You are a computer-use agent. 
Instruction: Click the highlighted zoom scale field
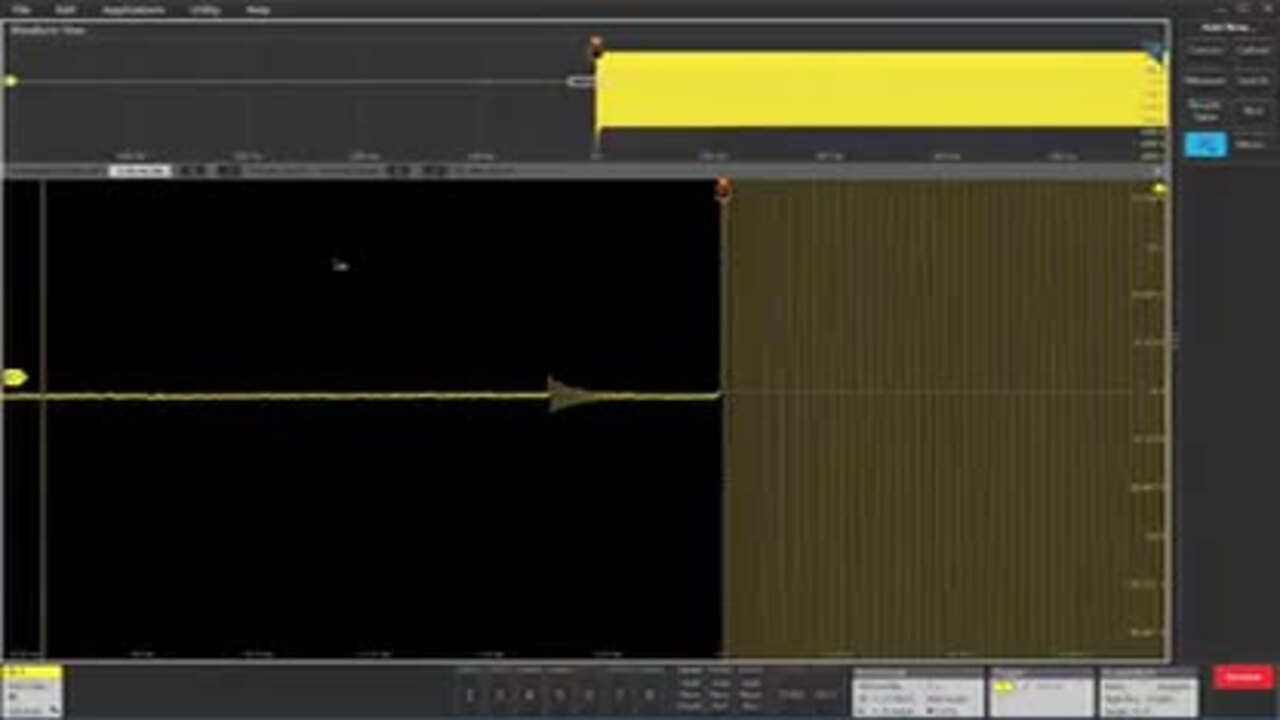(139, 171)
